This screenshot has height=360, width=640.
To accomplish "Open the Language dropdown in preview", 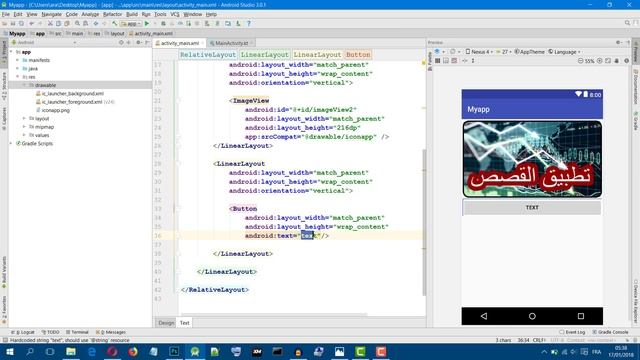I will (564, 52).
